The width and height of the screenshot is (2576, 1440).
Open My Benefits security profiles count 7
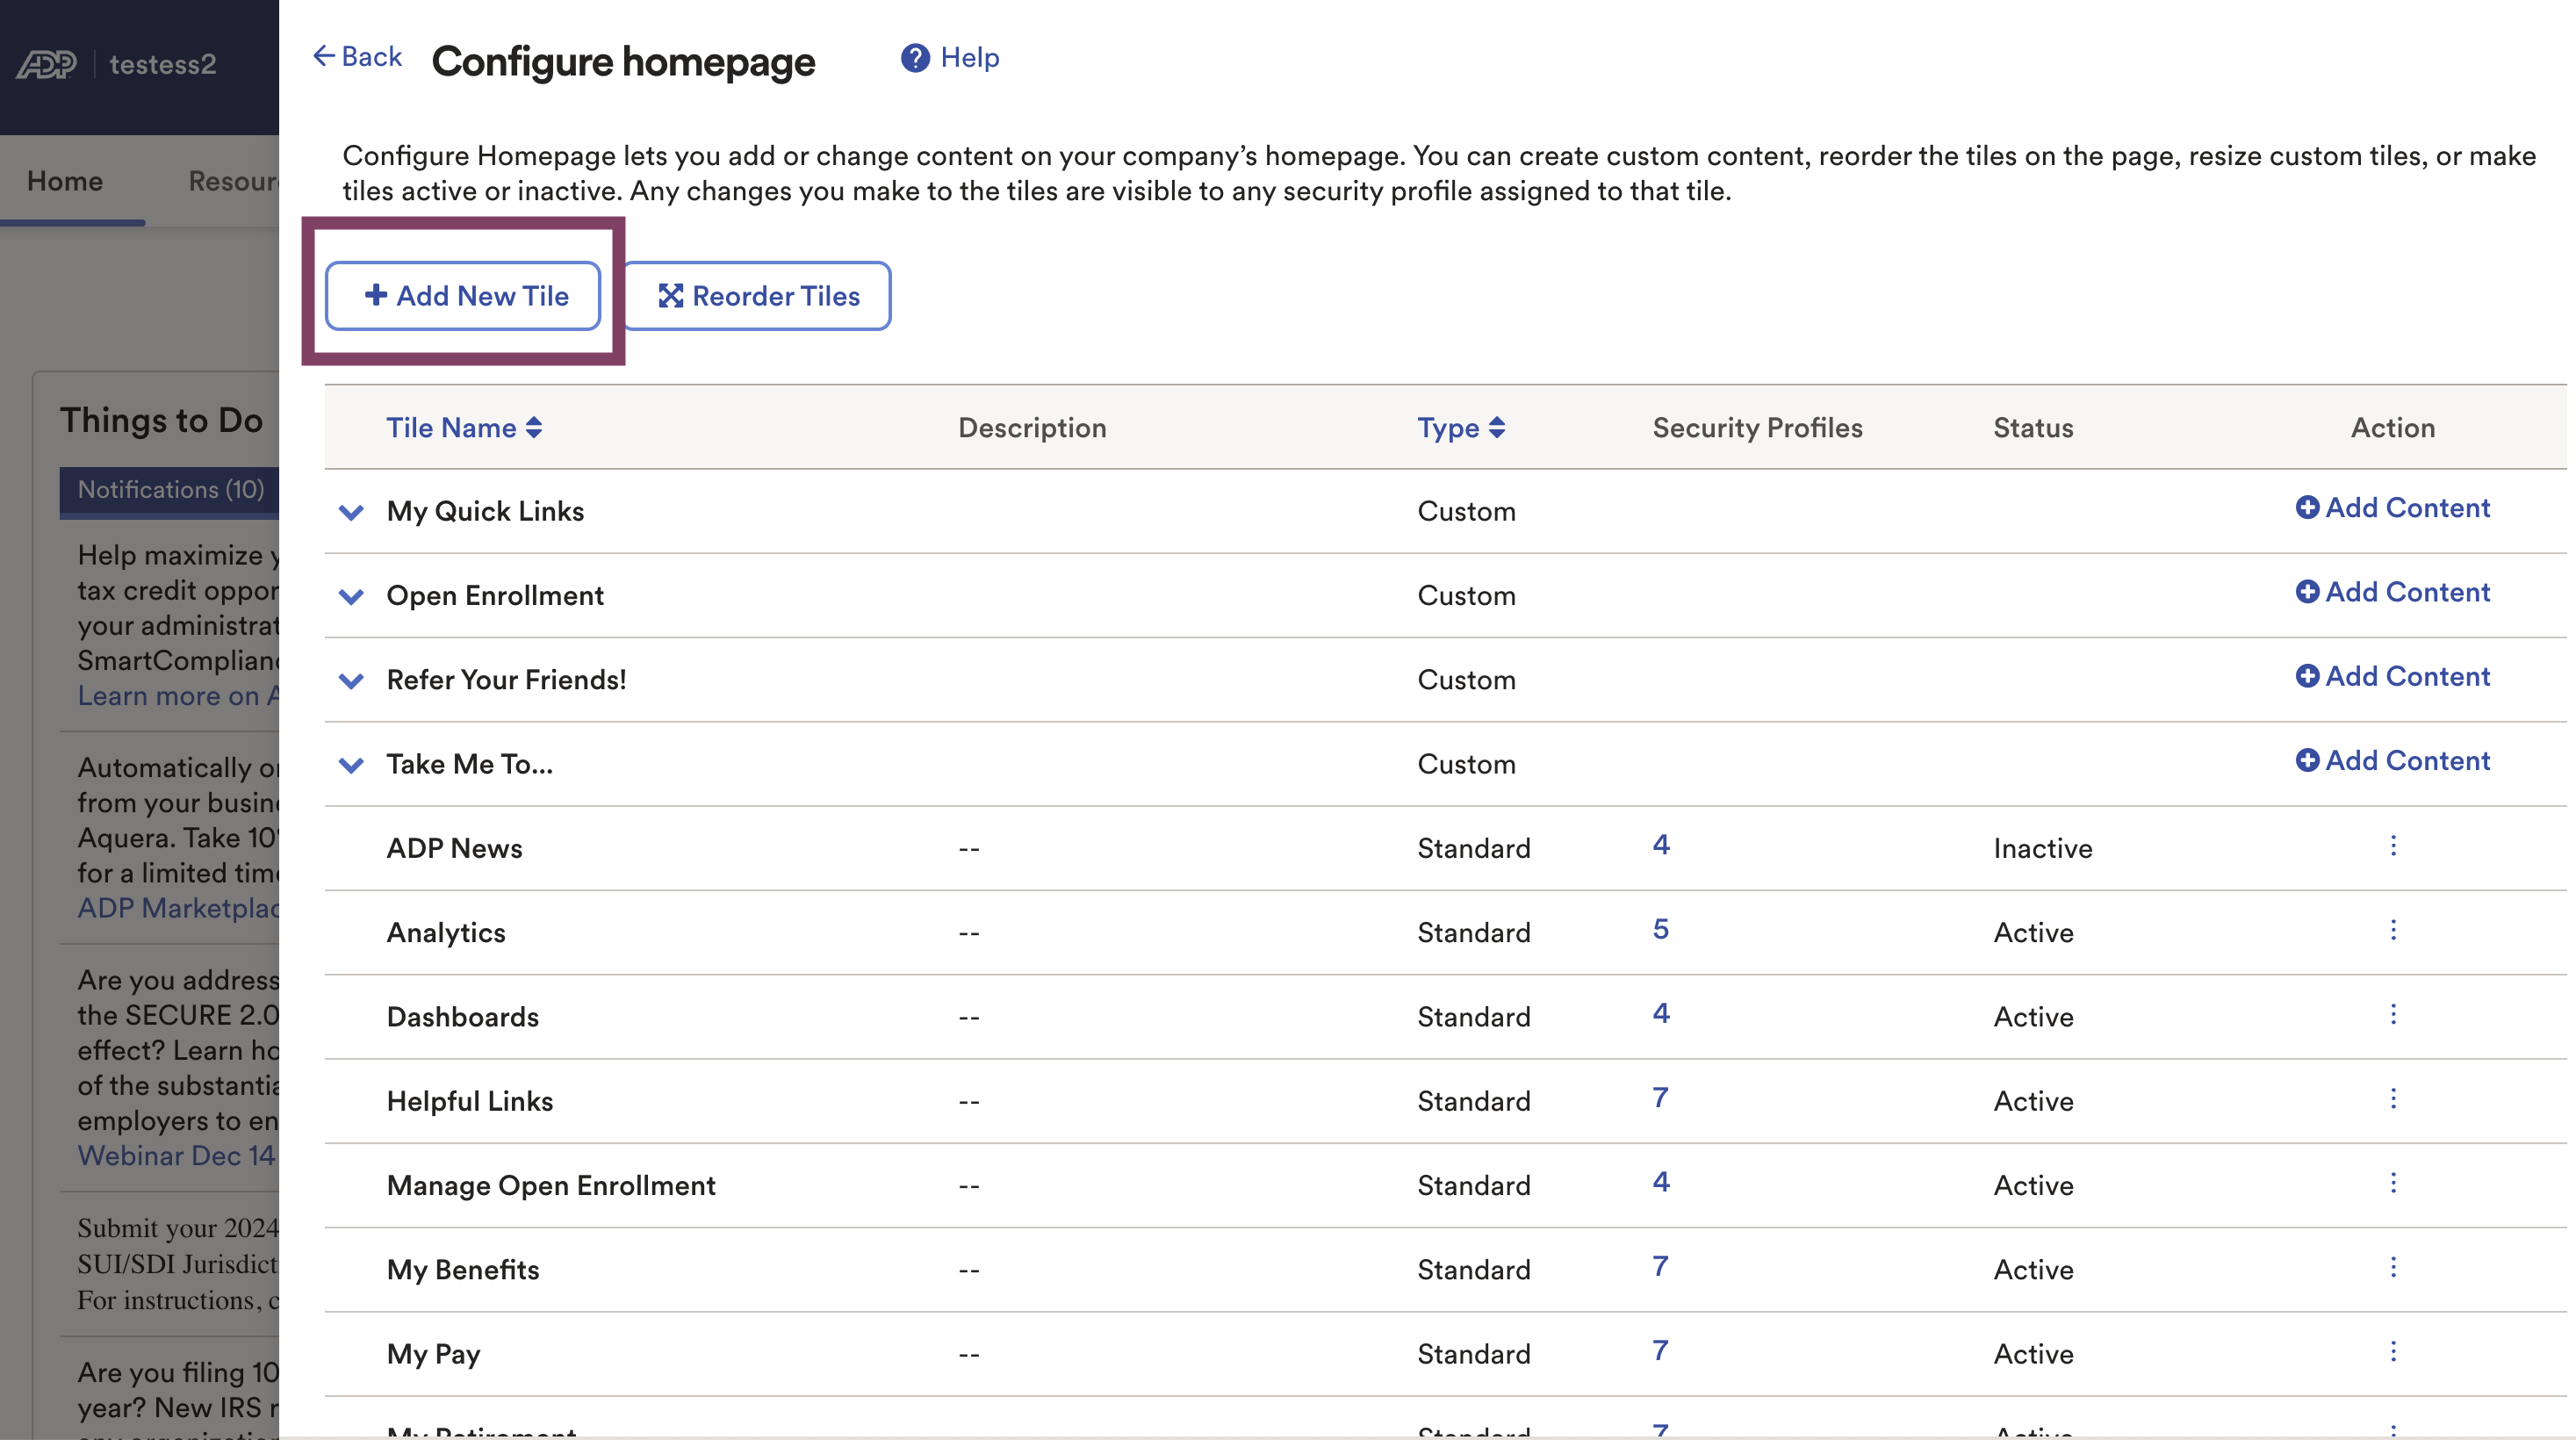pos(1660,1266)
